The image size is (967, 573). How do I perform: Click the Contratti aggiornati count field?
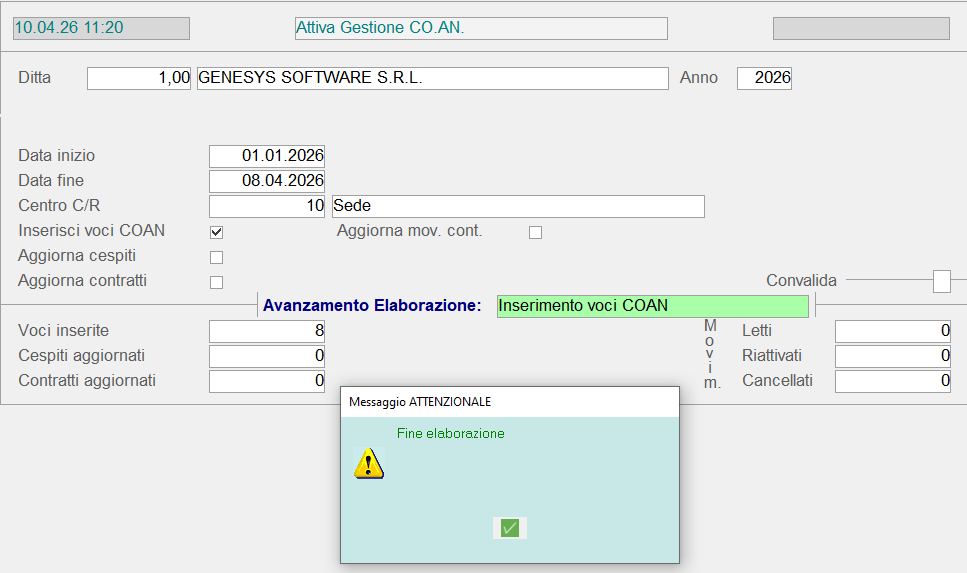(267, 381)
